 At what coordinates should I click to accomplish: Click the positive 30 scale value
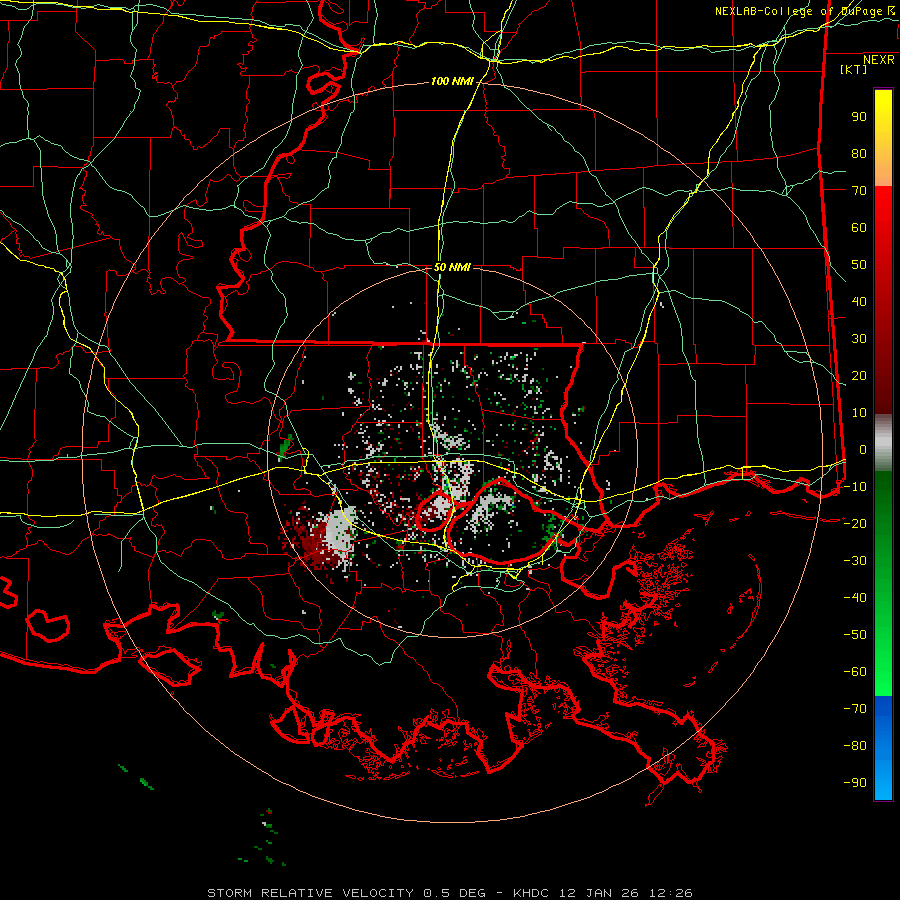[859, 339]
